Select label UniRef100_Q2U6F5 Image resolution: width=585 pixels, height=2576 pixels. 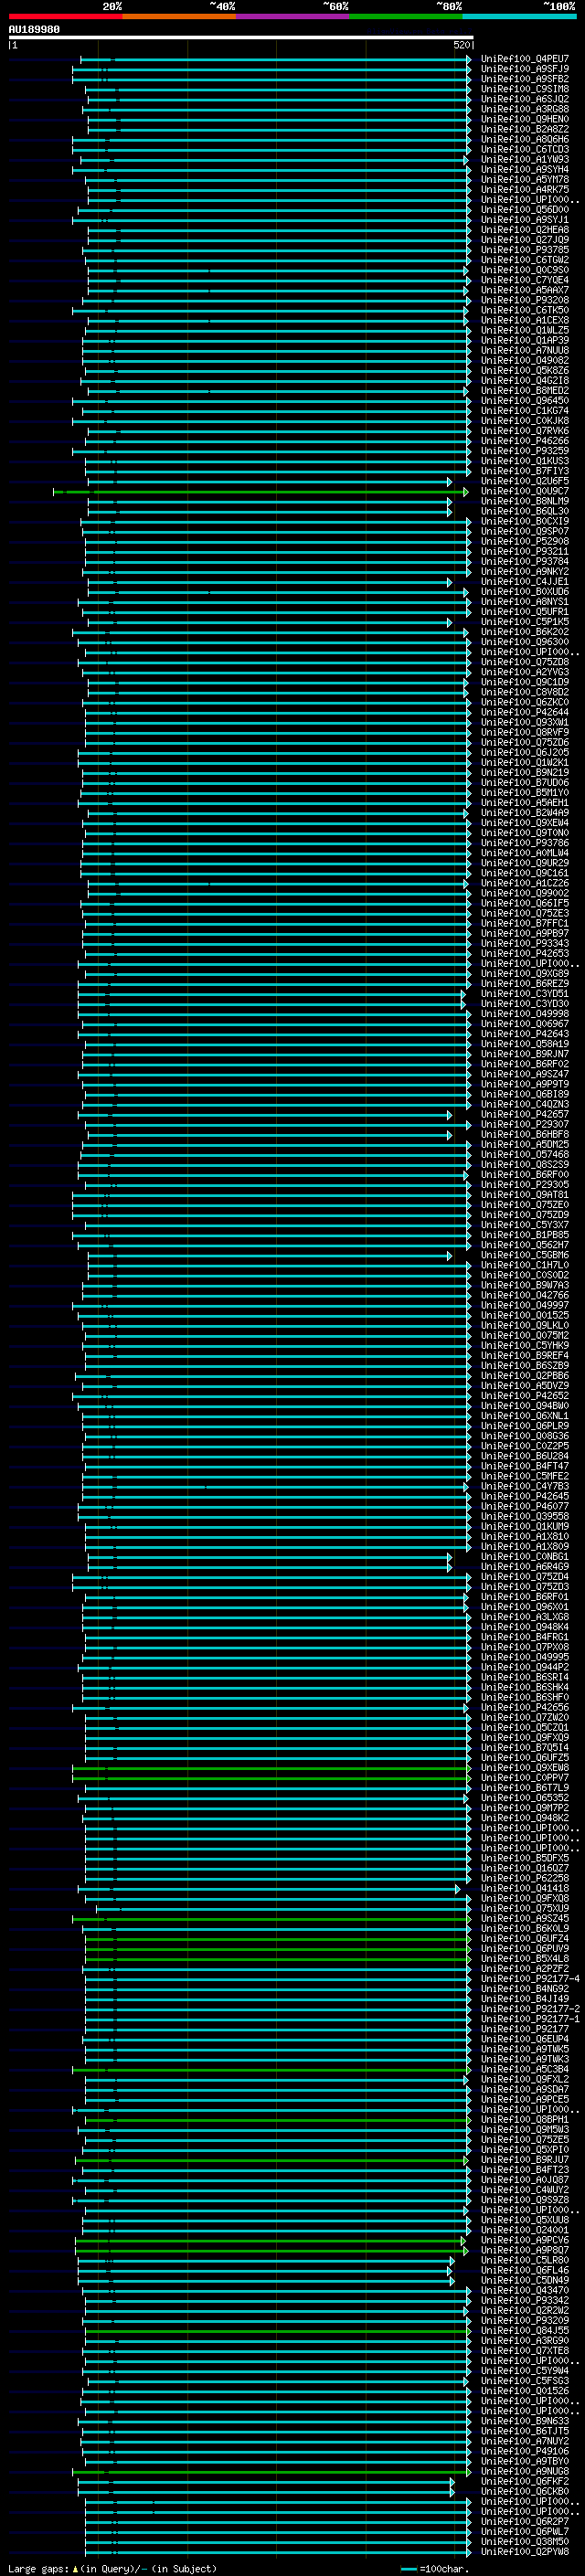pyautogui.click(x=525, y=481)
